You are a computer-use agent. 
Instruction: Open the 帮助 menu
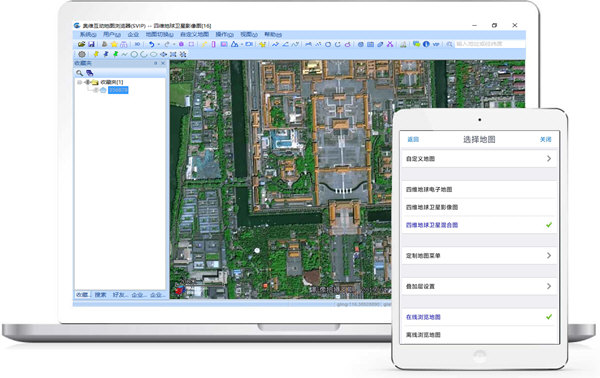tap(273, 34)
